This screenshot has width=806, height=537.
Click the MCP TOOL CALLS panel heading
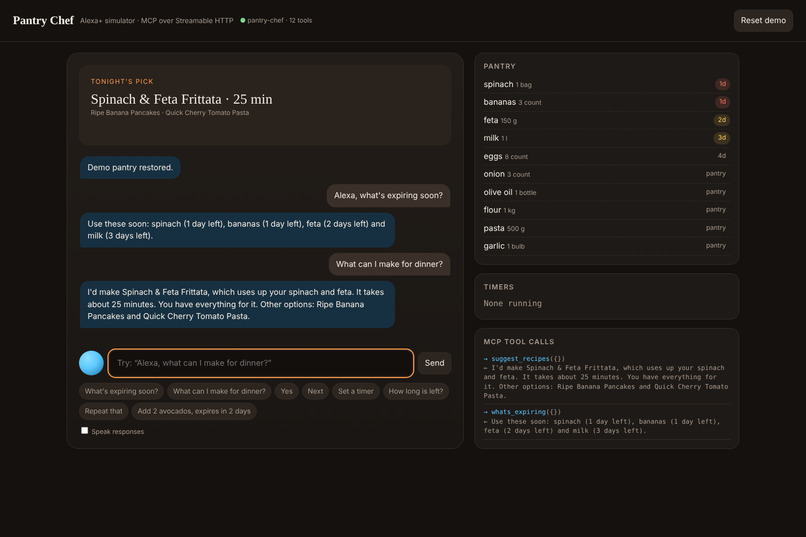point(519,342)
